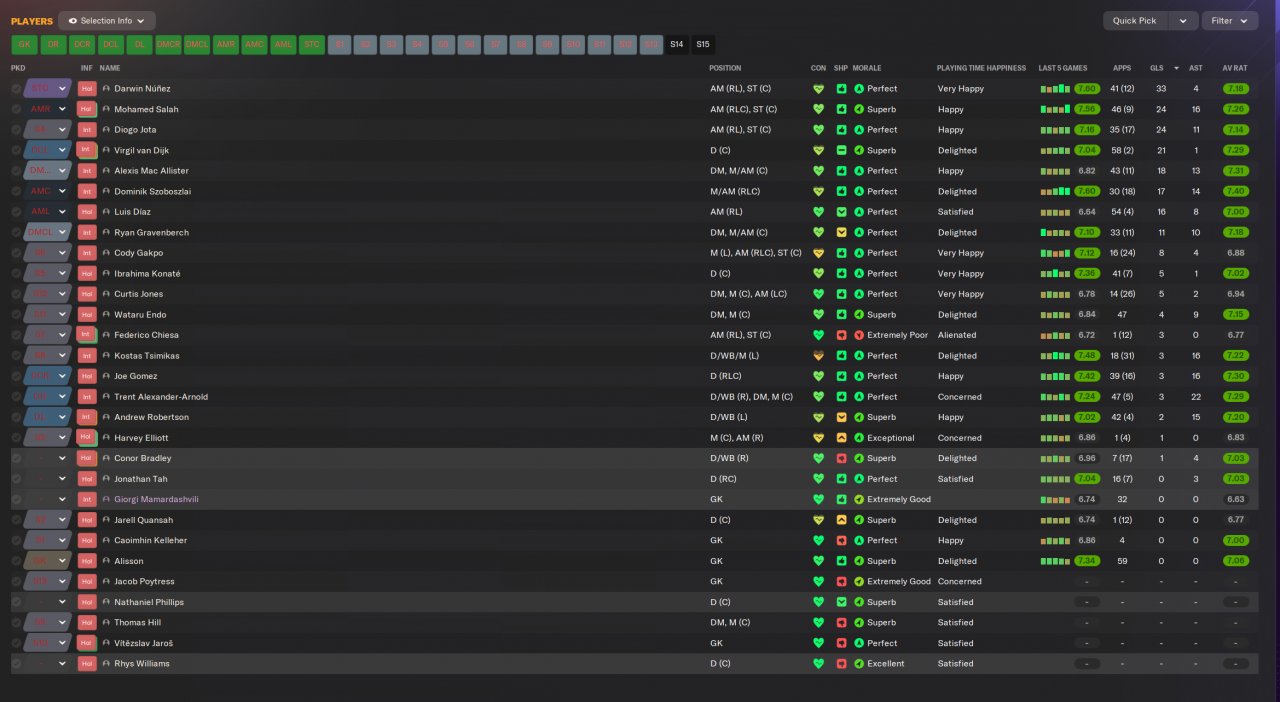This screenshot has height=702, width=1280.
Task: Click the condition heart for Darwin Núñez
Action: pos(818,88)
